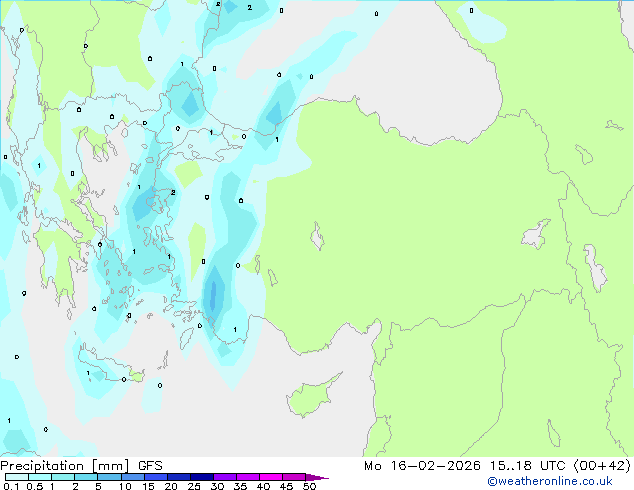Screen dimensions: 634x490
Task: Click the legend value "10"
Action: [x=125, y=486]
